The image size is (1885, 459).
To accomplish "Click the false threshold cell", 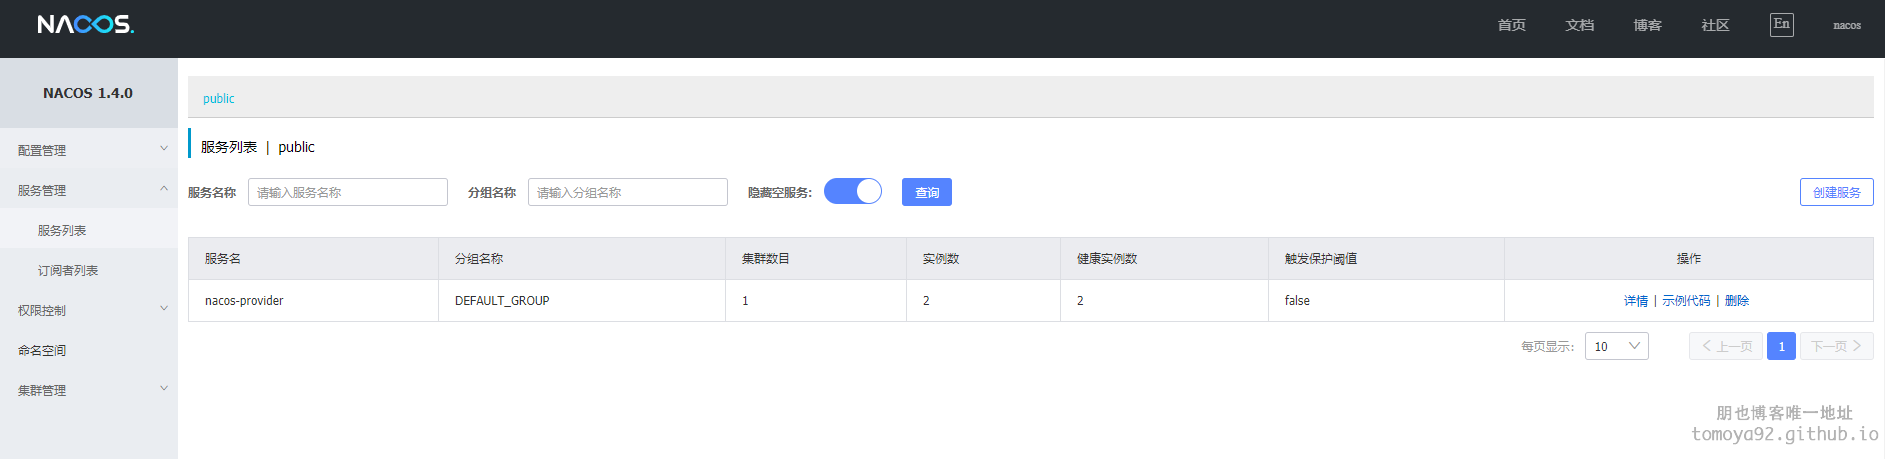I will coord(1386,300).
